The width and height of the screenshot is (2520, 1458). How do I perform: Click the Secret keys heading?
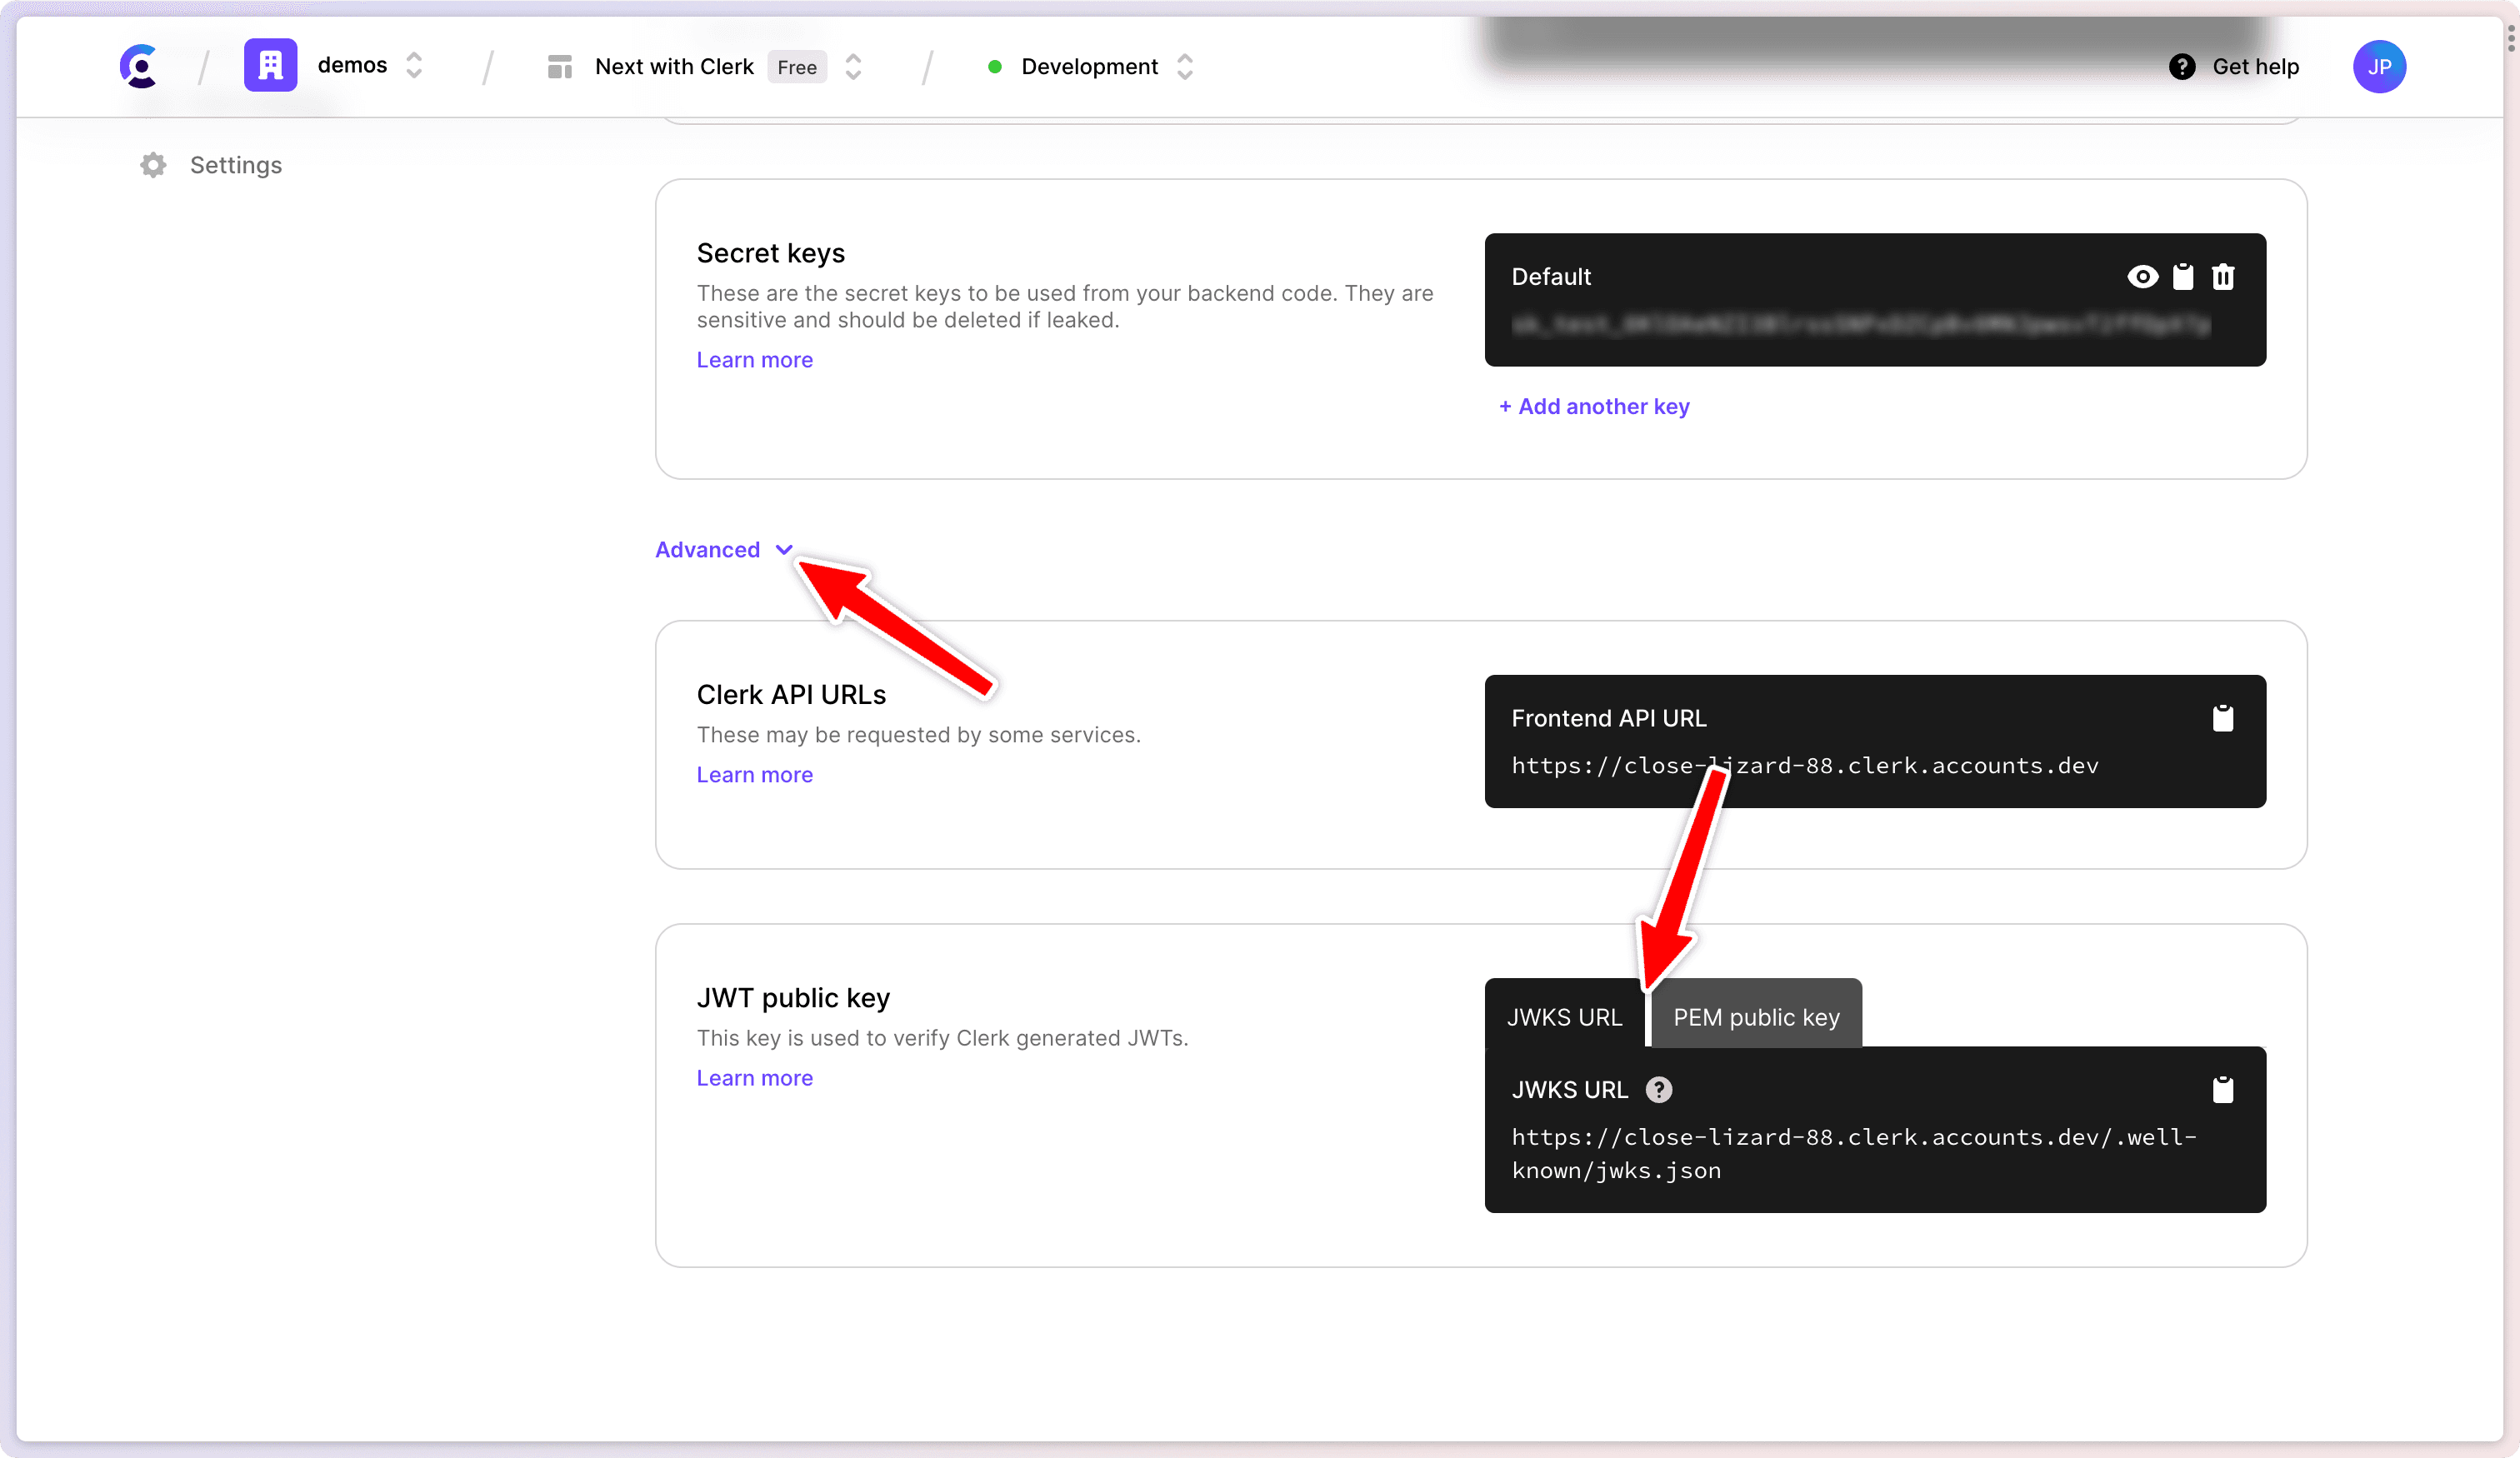pyautogui.click(x=770, y=253)
